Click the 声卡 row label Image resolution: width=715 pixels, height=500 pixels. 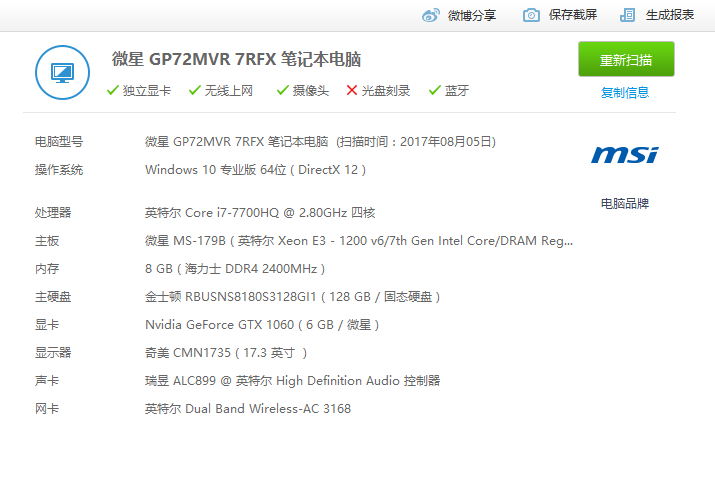pos(47,381)
